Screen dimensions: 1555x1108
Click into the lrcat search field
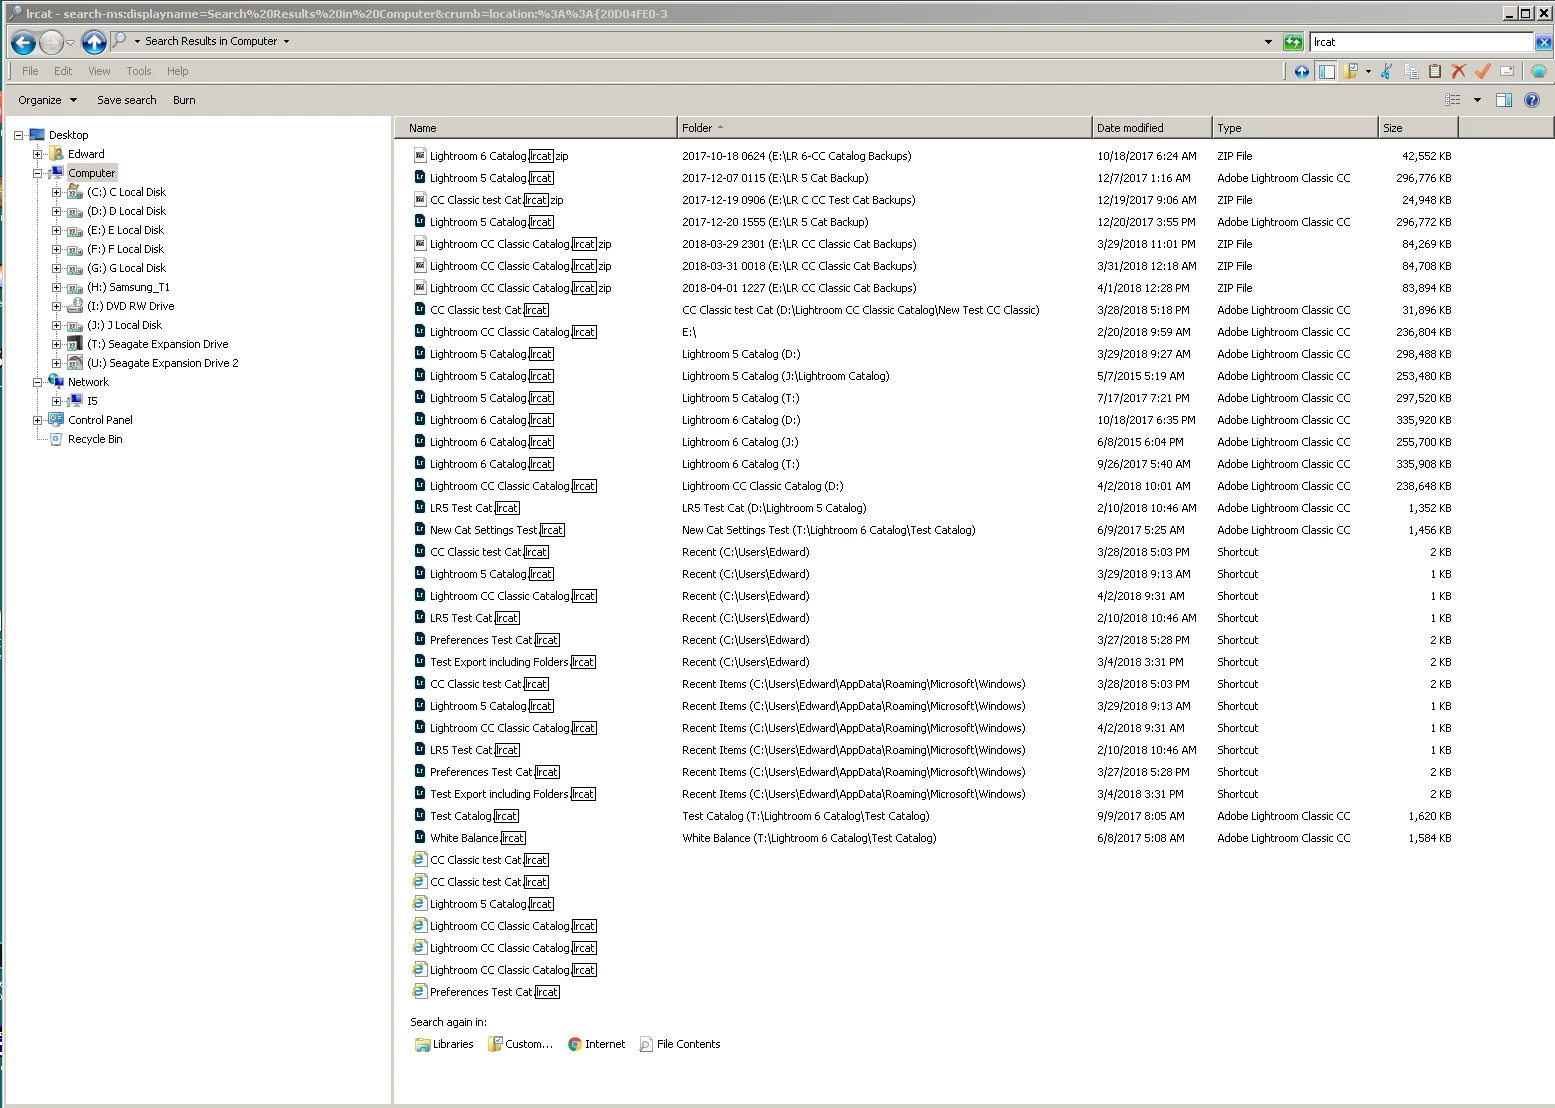[1421, 42]
